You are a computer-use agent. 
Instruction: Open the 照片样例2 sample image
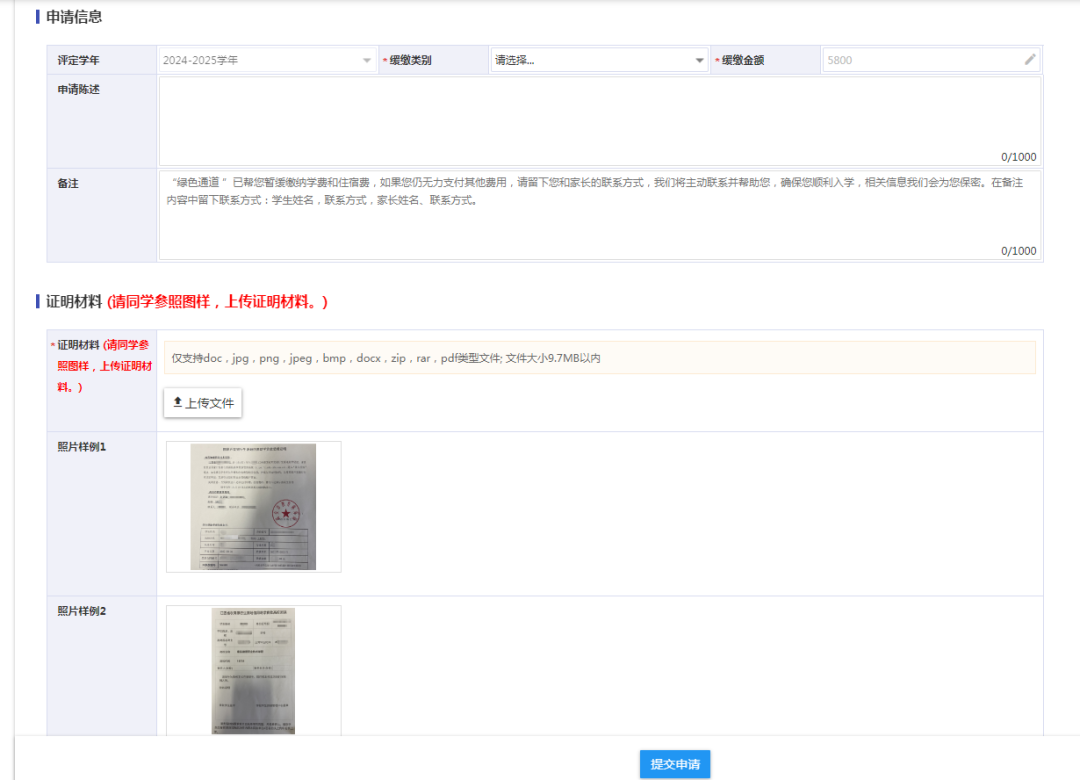click(x=253, y=670)
